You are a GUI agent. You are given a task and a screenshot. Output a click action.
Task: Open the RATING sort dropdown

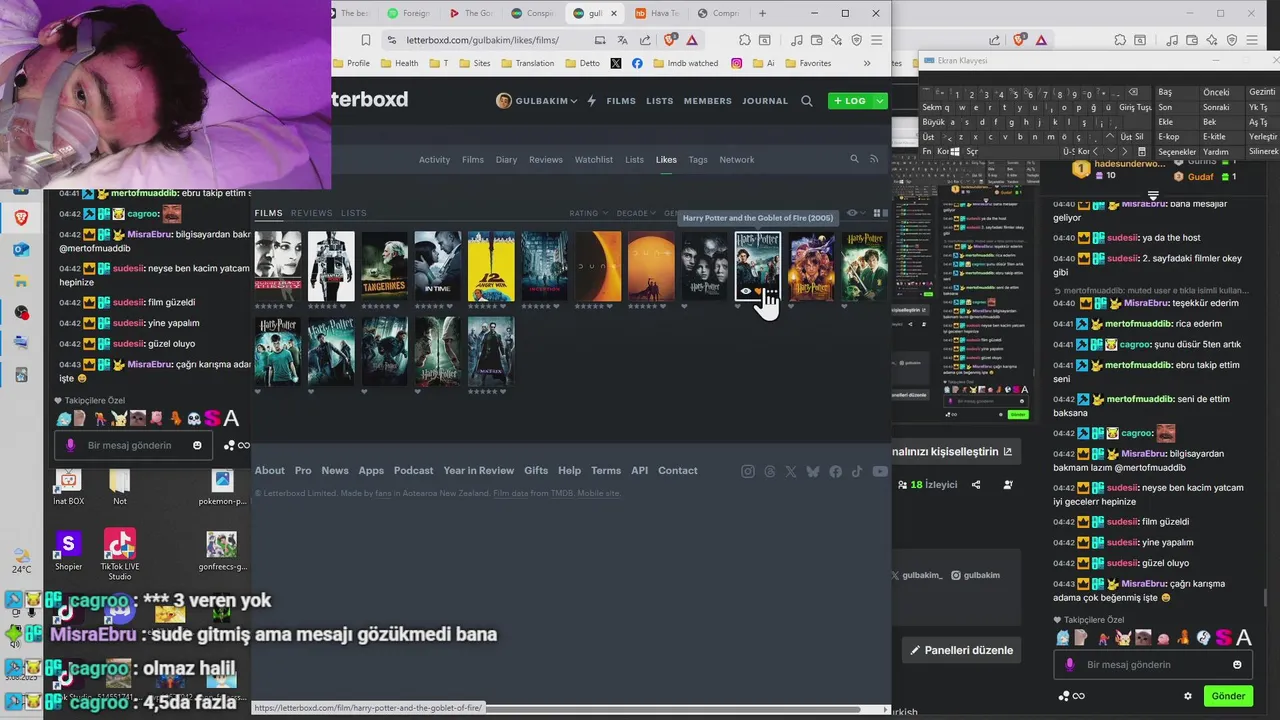(x=588, y=213)
